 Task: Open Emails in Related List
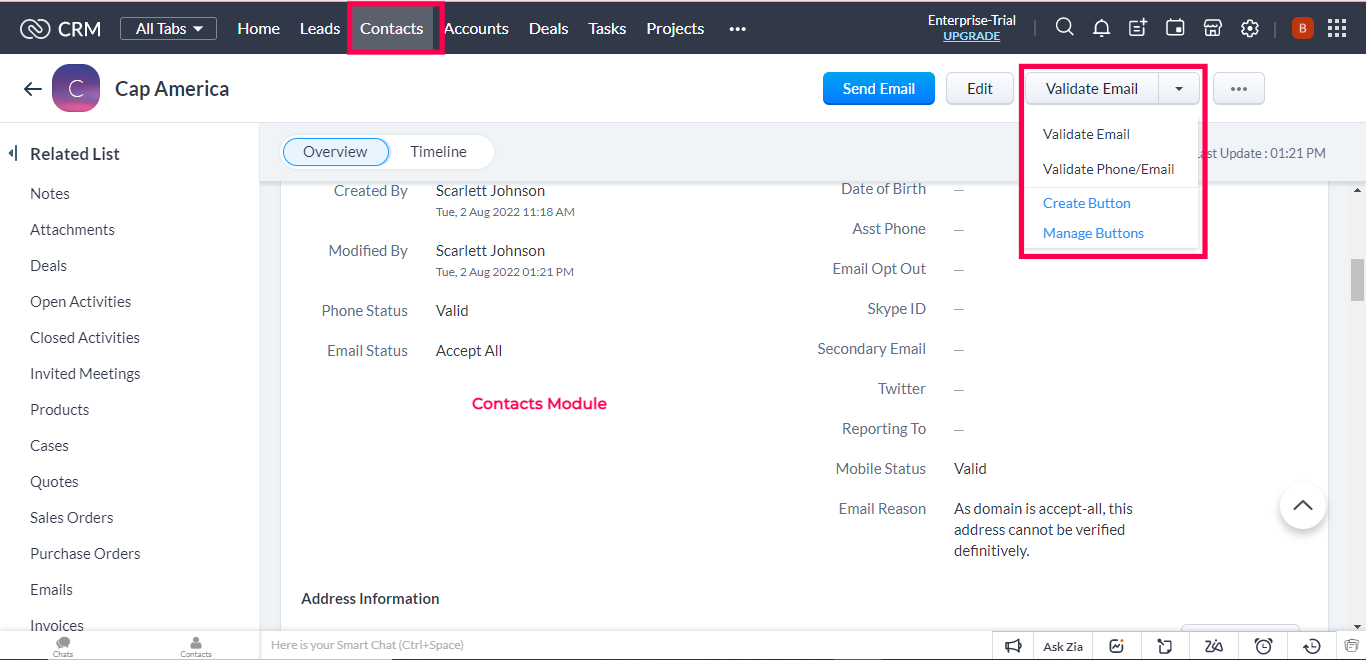51,590
